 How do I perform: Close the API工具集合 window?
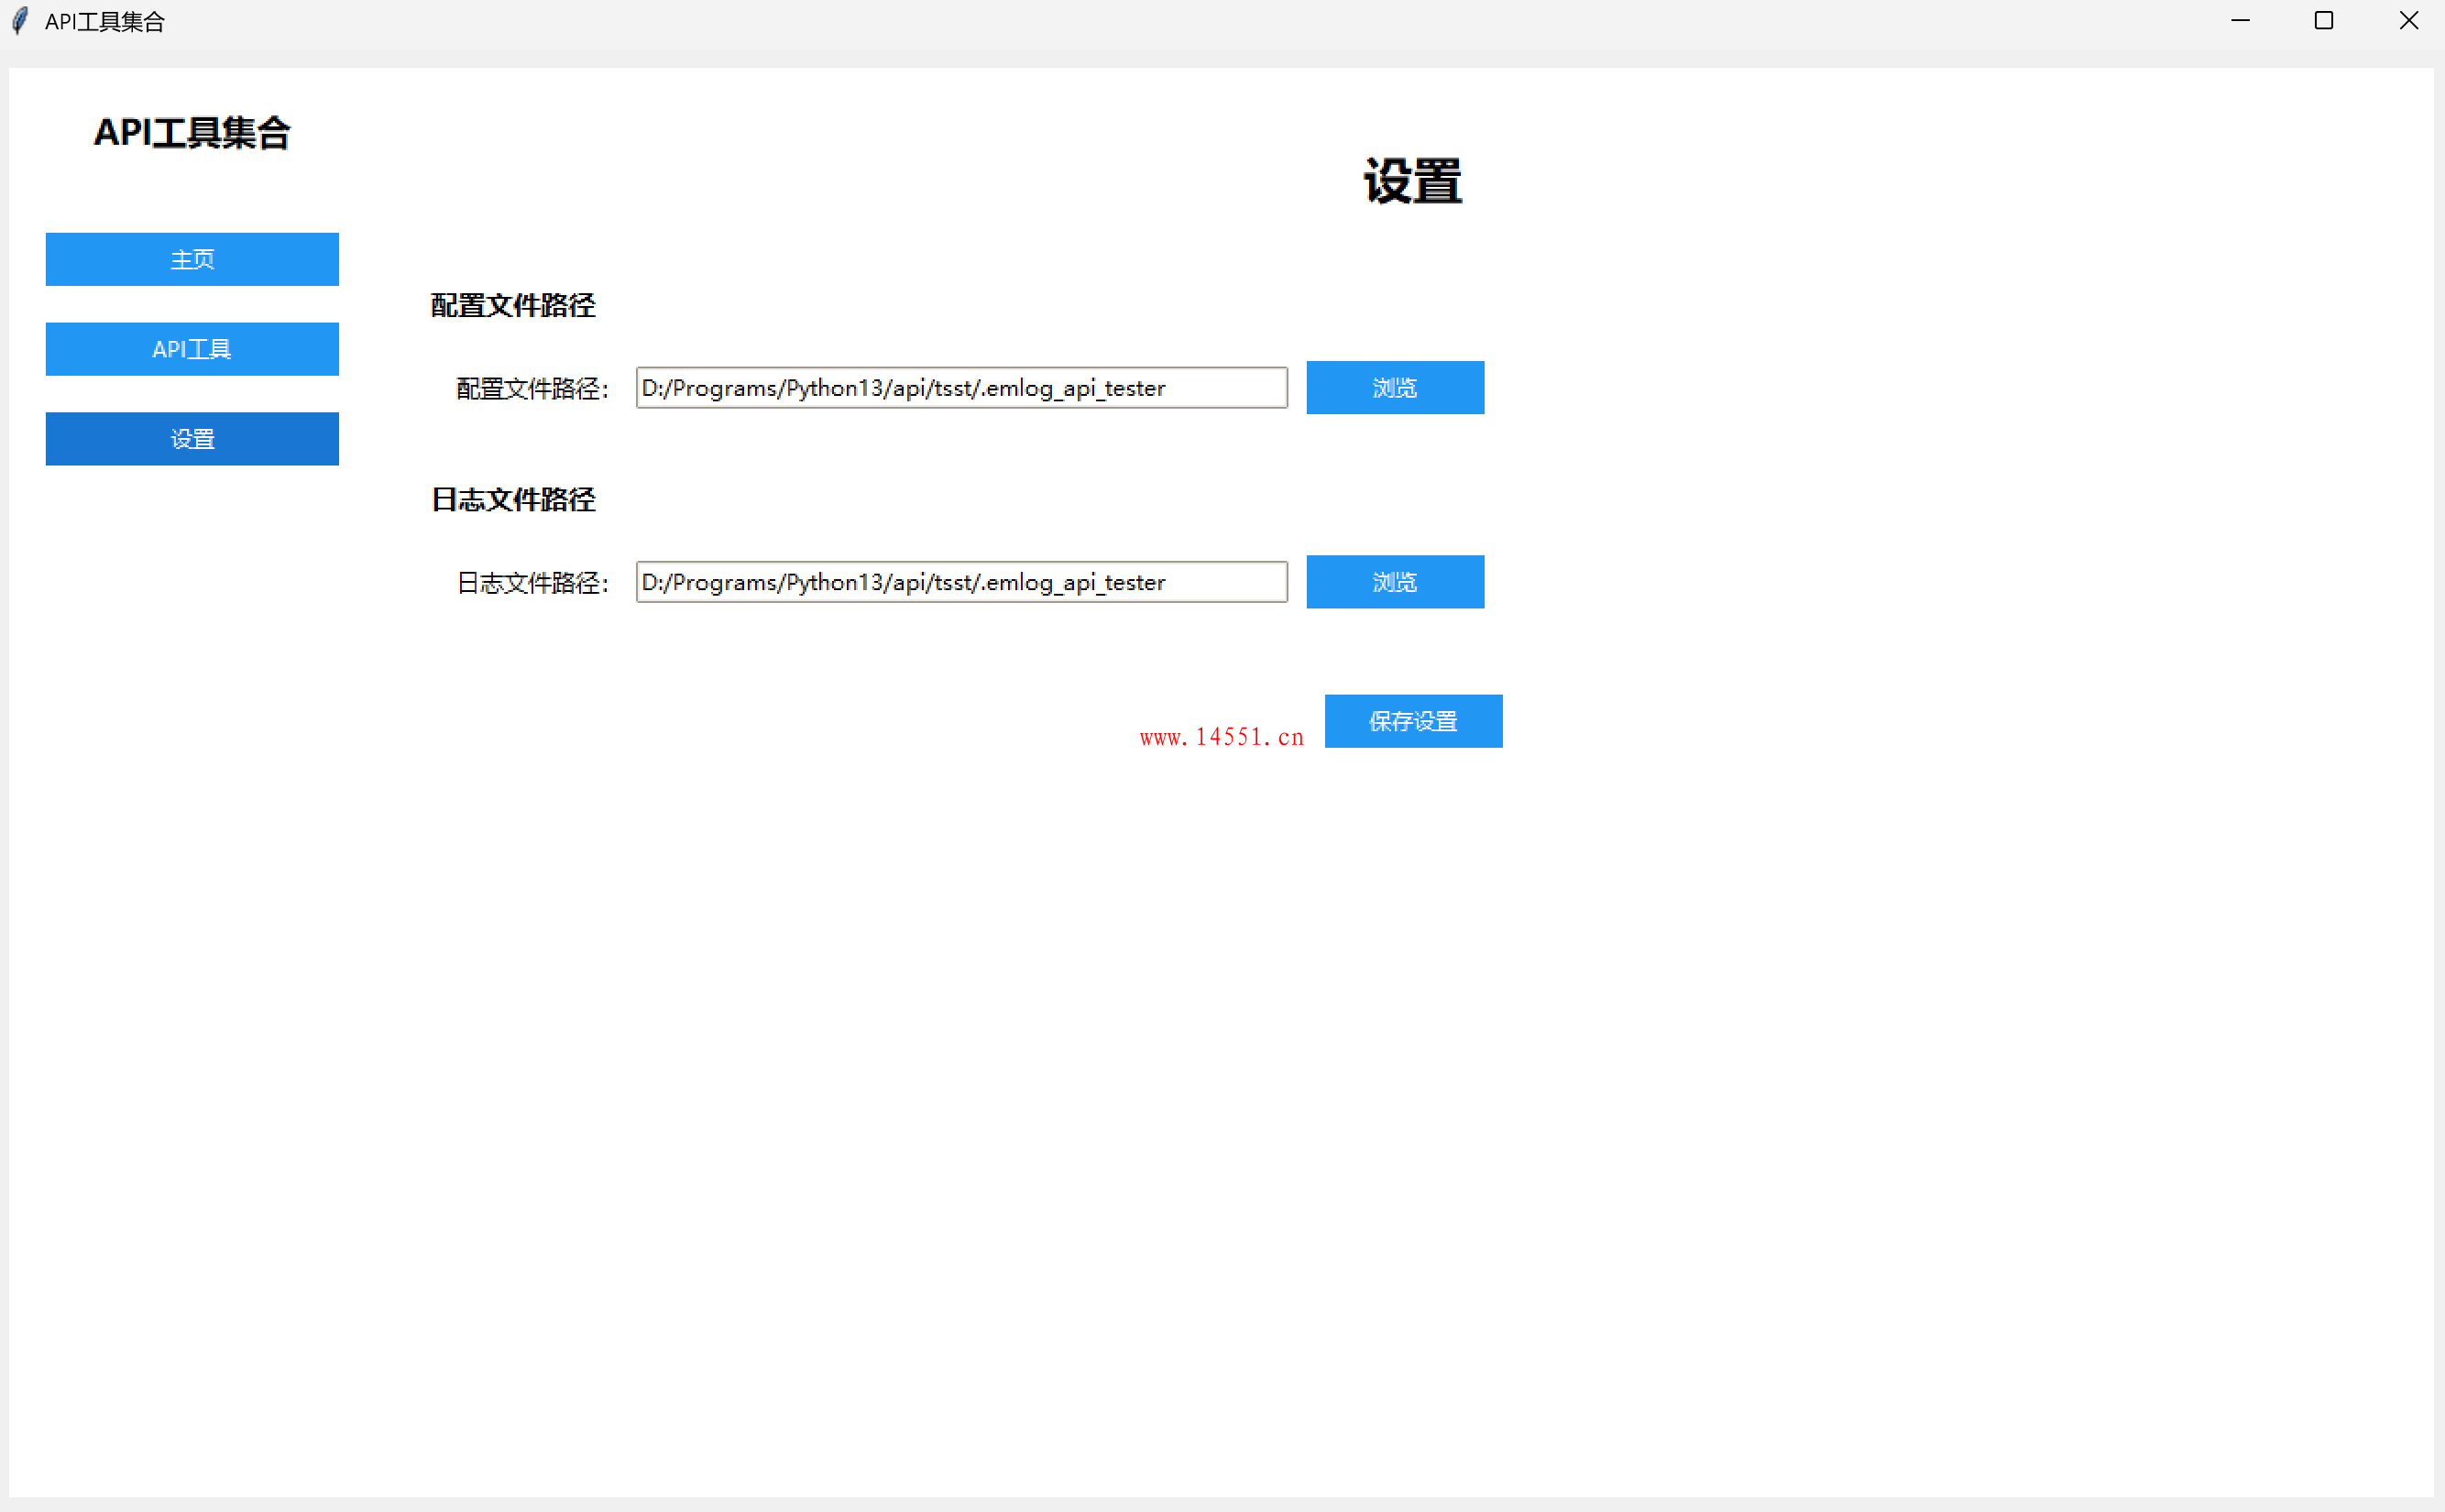point(2408,21)
